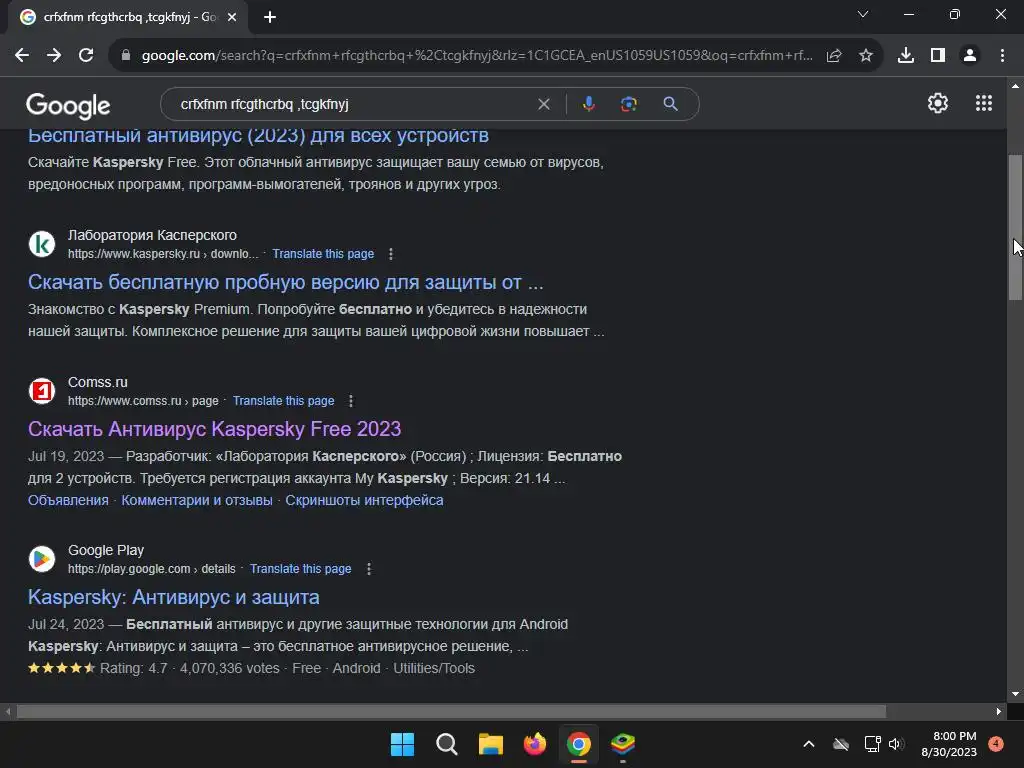Click the horizontal scrollbar thumb

coord(451,711)
